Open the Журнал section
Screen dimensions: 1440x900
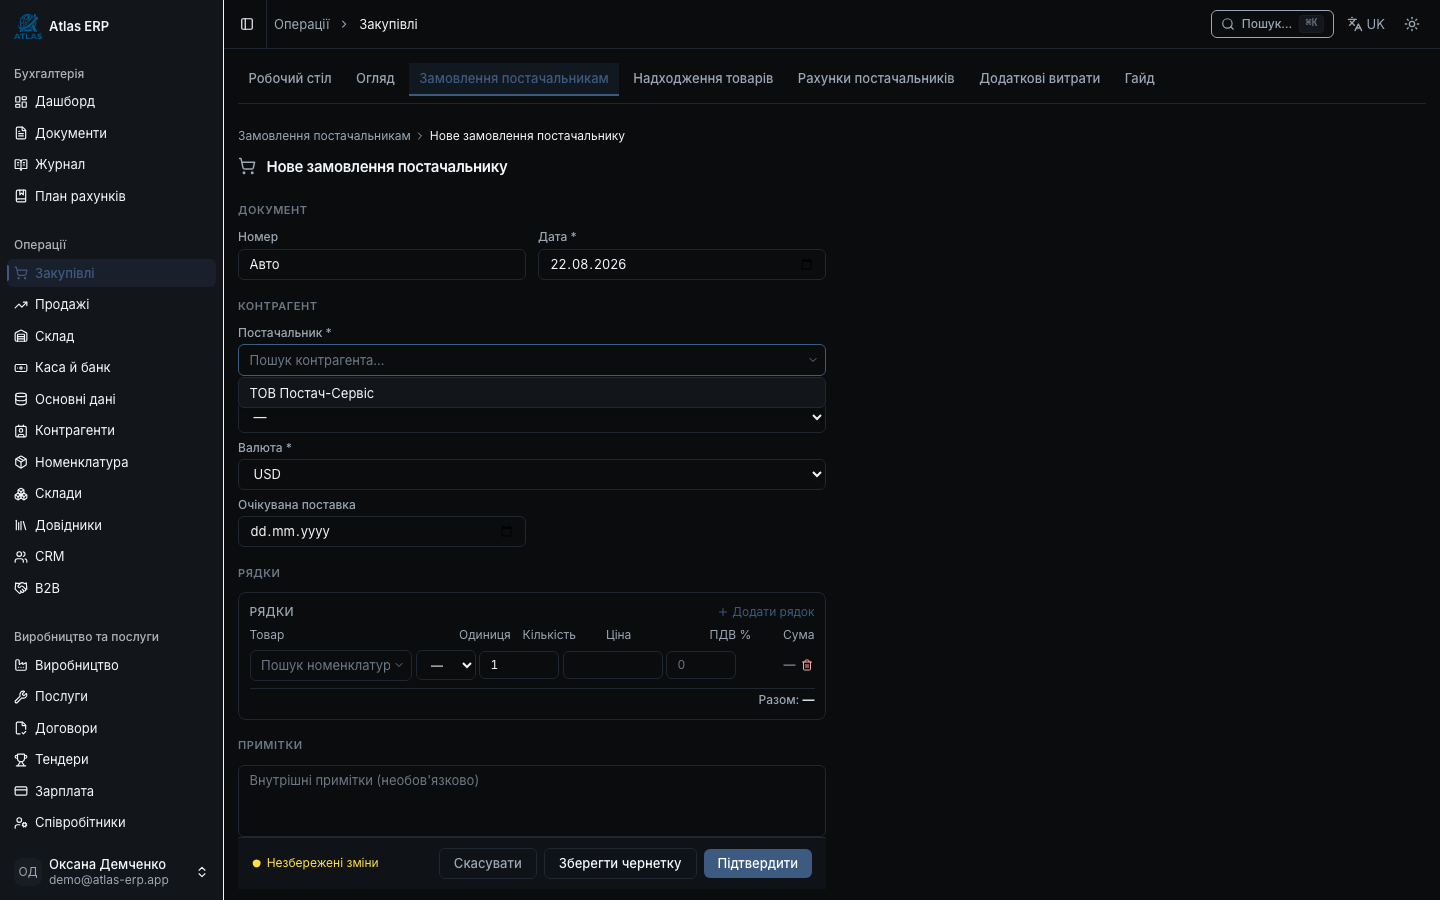tap(111, 164)
